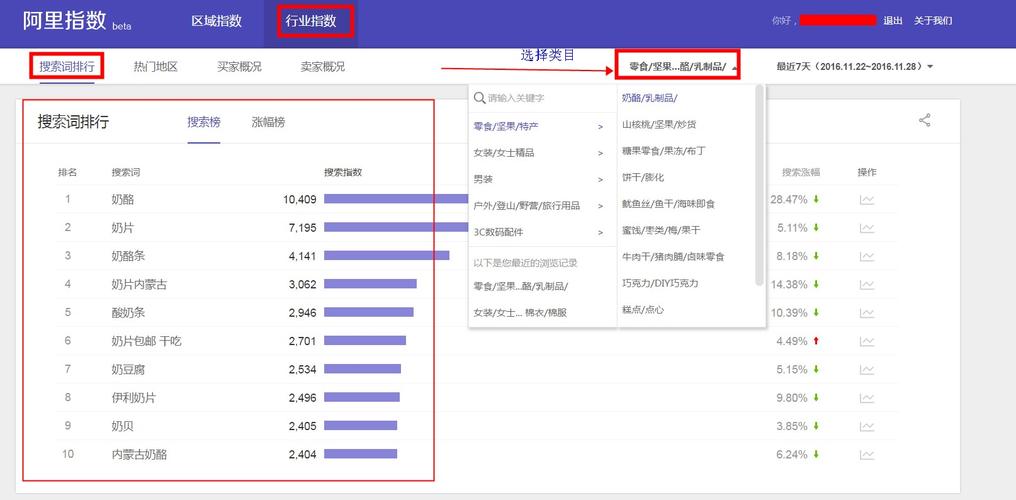Click search term 奶贝
This screenshot has width=1016, height=500.
[x=122, y=427]
